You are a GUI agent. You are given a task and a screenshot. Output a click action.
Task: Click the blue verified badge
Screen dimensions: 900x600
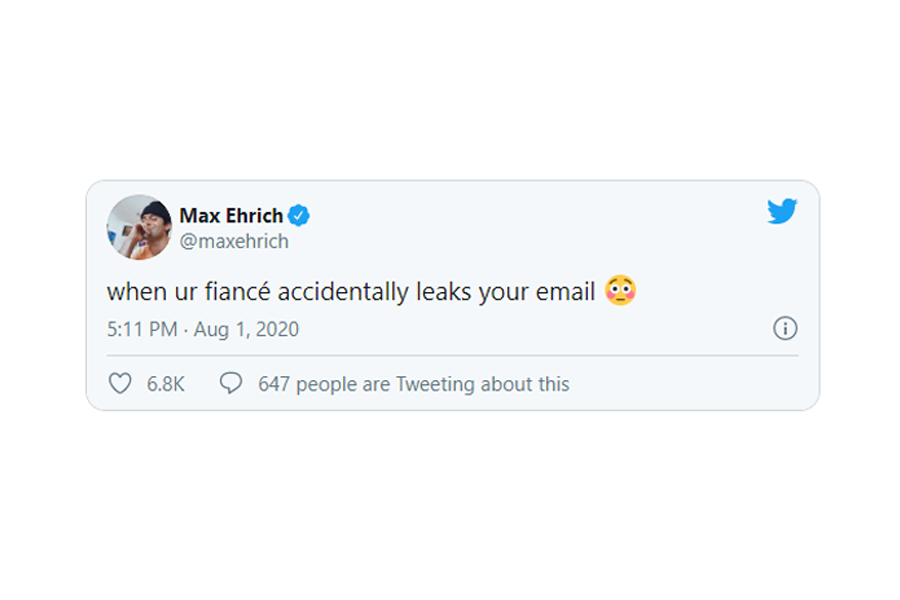pyautogui.click(x=298, y=216)
